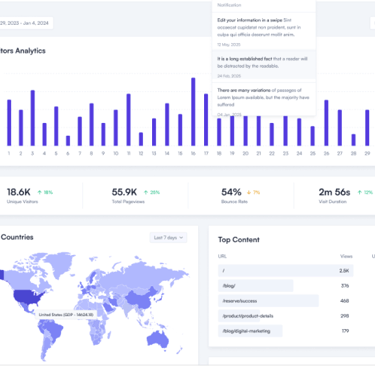Click the tallest bar for day 16
The image size is (375, 366).
point(193,112)
